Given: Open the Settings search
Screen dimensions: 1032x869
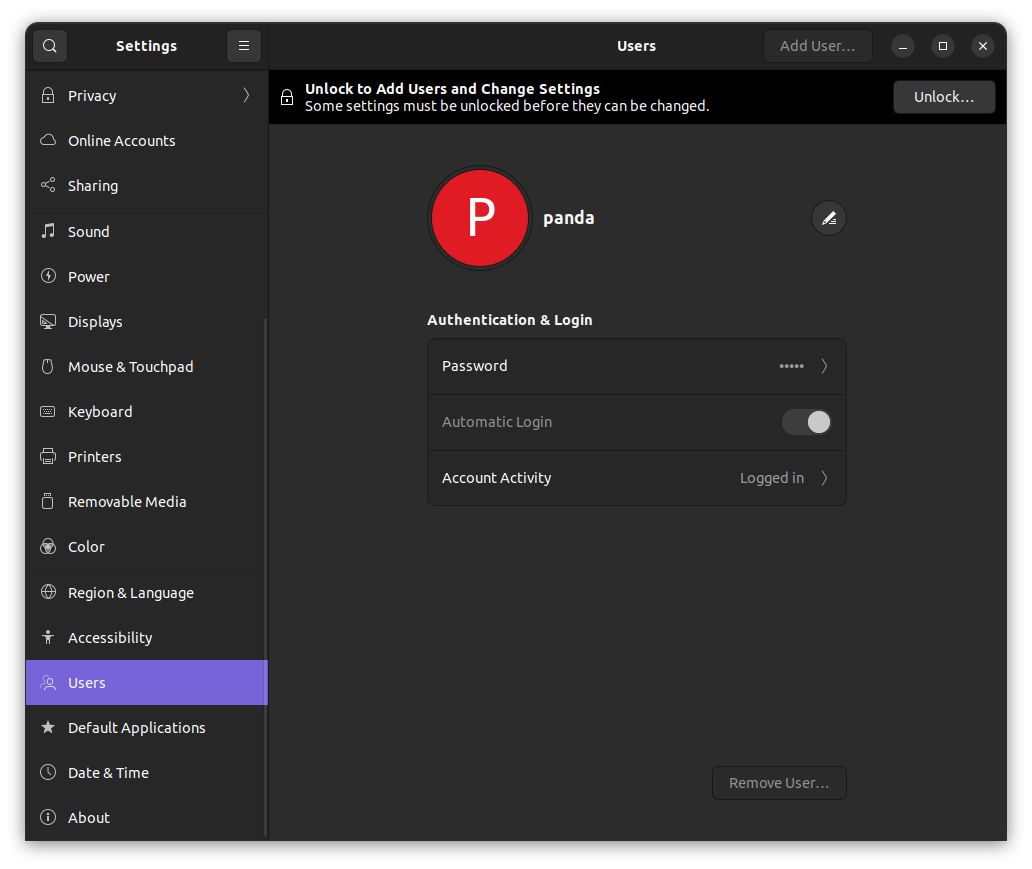Looking at the screenshot, I should 50,46.
